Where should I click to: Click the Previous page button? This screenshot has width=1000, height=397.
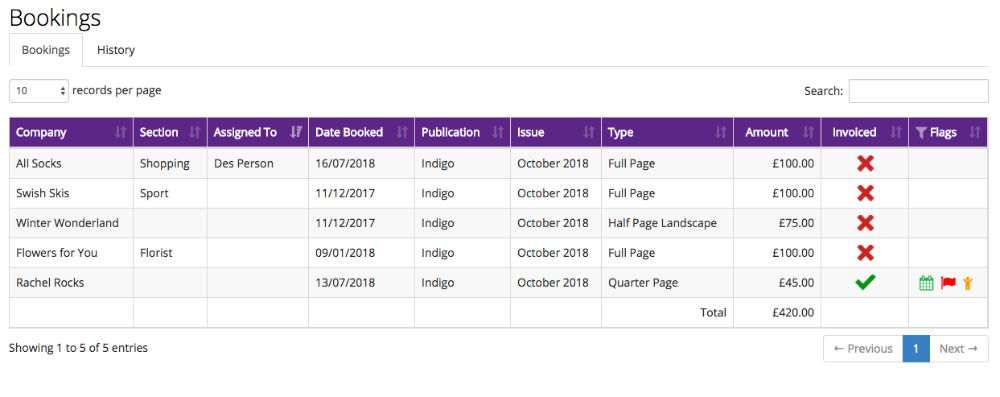pyautogui.click(x=863, y=348)
